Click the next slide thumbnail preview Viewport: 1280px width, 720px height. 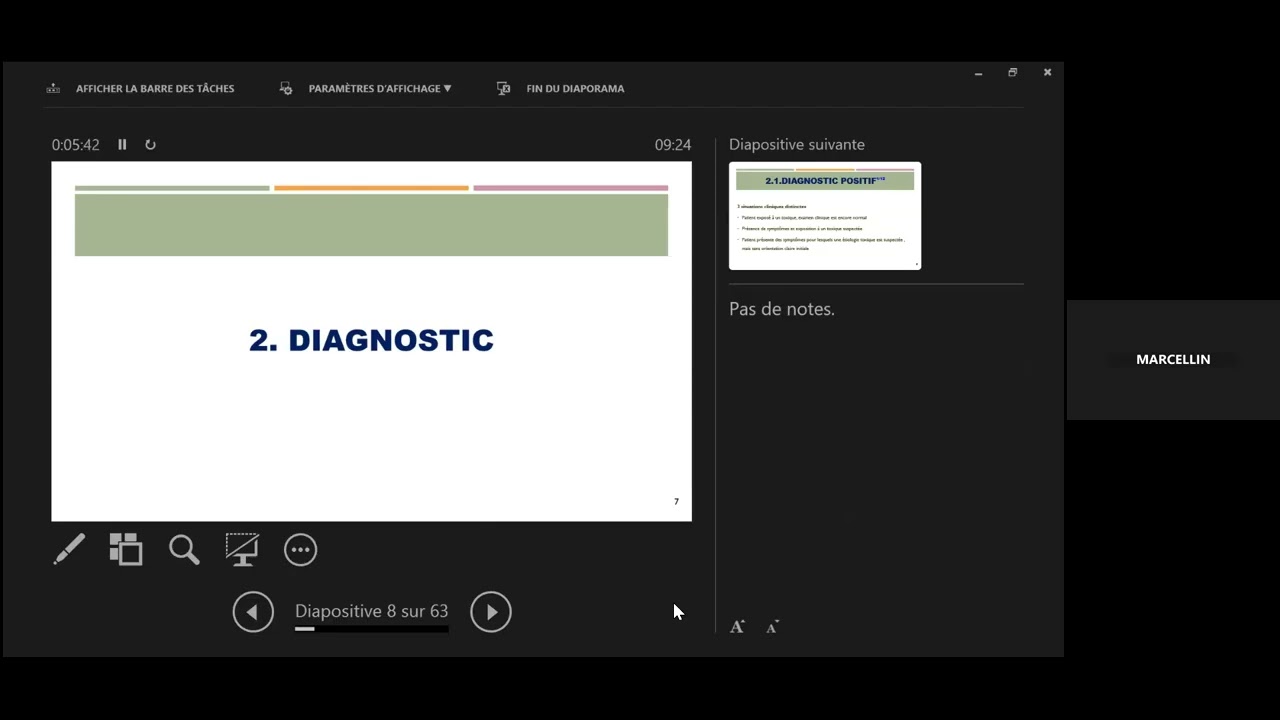coord(825,215)
